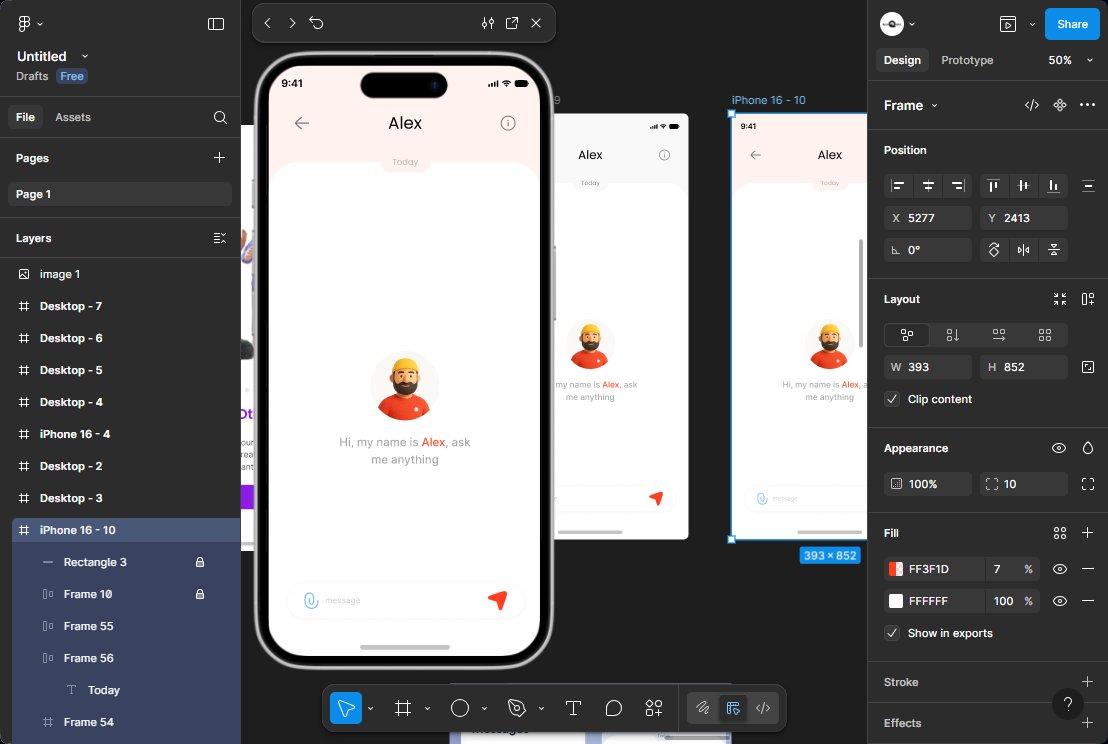Click the FFFFFF fill color swatch
The image size is (1108, 744).
pyautogui.click(x=895, y=601)
